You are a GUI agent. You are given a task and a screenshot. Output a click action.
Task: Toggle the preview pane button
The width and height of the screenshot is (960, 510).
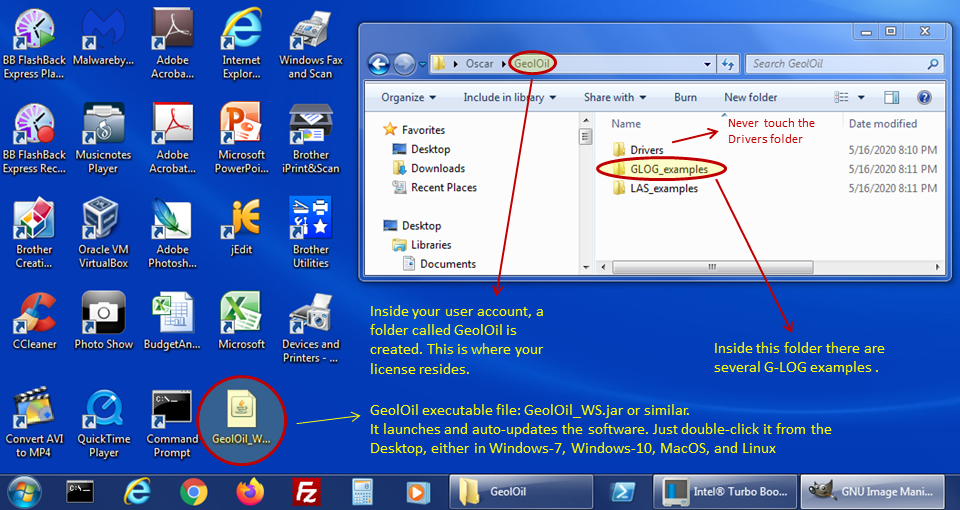tap(891, 97)
